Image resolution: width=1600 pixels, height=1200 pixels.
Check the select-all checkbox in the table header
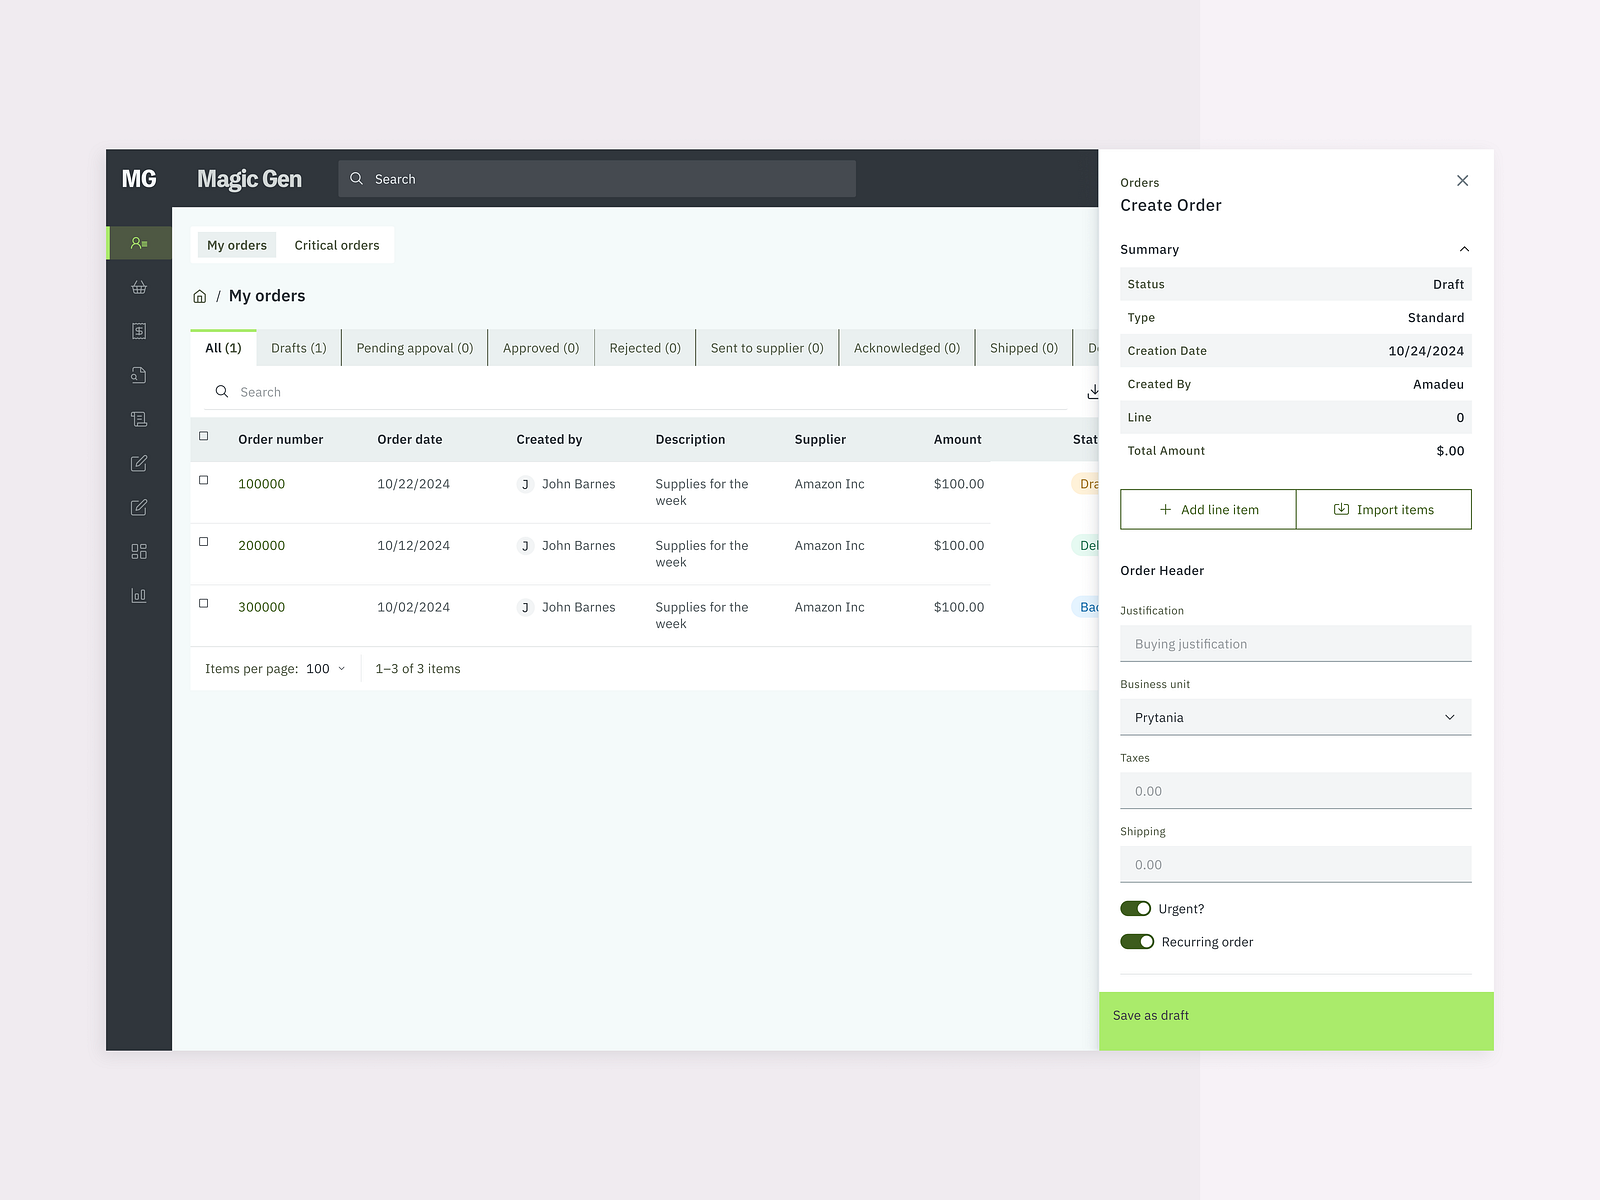point(204,437)
